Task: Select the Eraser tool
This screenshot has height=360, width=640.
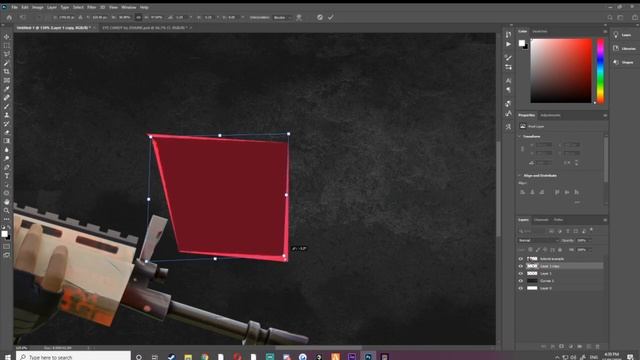Action: tap(7, 132)
